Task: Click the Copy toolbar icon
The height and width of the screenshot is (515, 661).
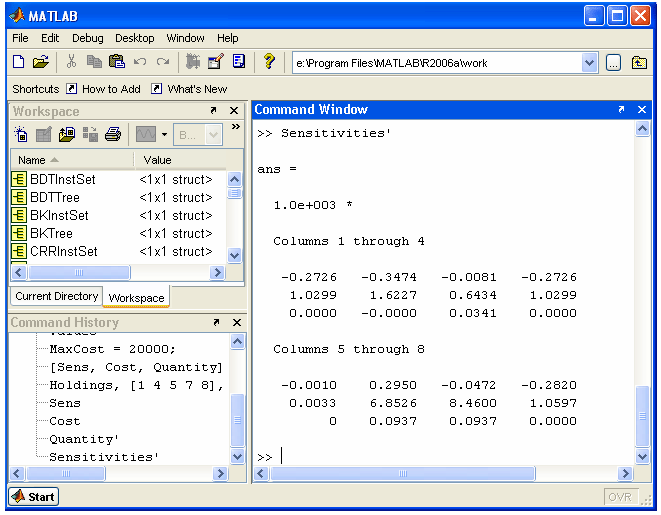Action: click(94, 62)
